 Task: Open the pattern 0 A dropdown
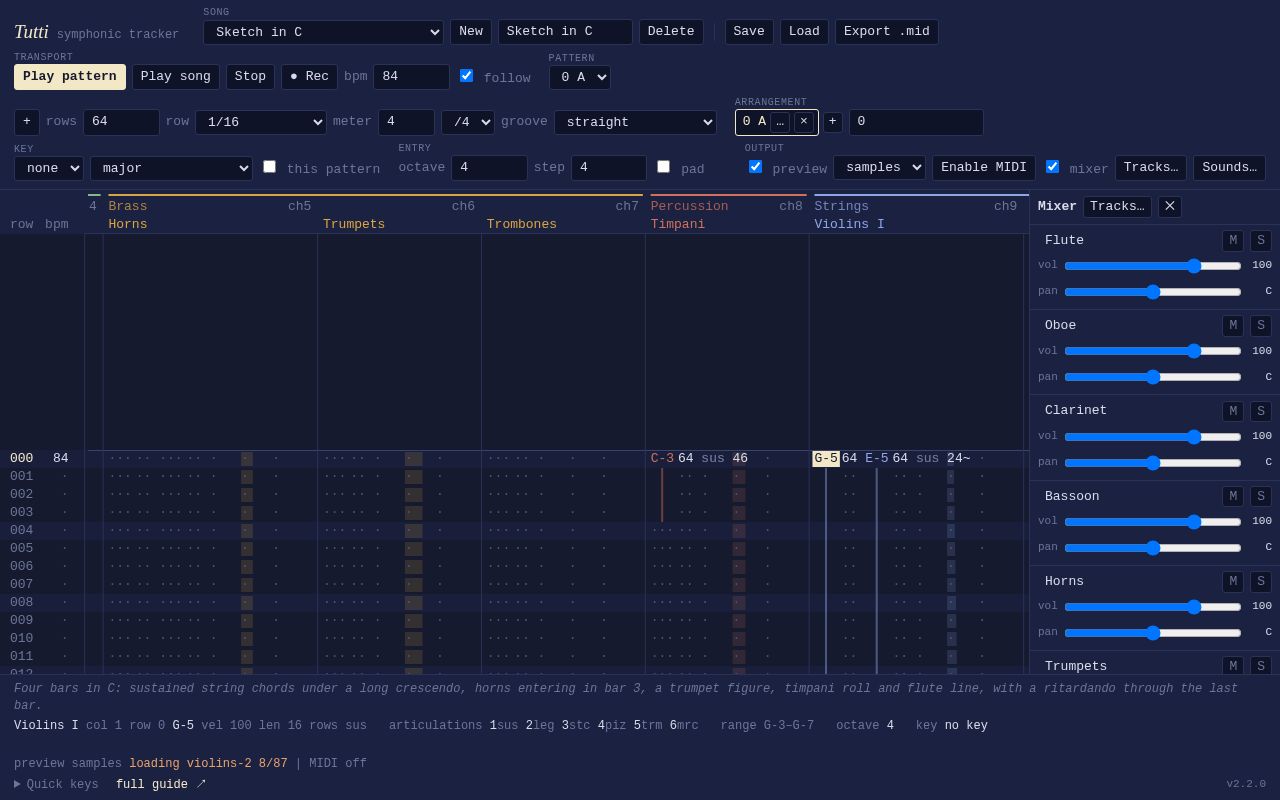point(580,78)
